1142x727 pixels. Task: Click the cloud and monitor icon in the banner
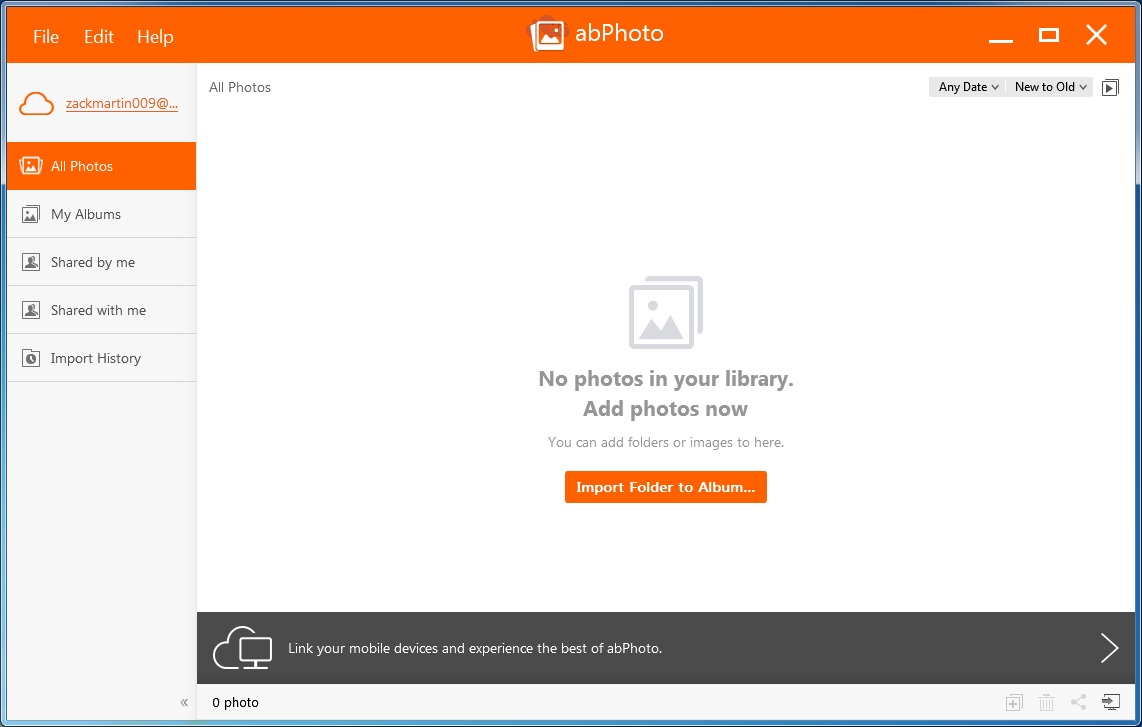point(243,648)
